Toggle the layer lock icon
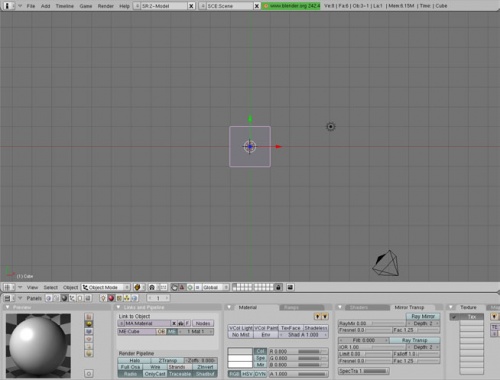The image size is (500, 380). [x=279, y=287]
